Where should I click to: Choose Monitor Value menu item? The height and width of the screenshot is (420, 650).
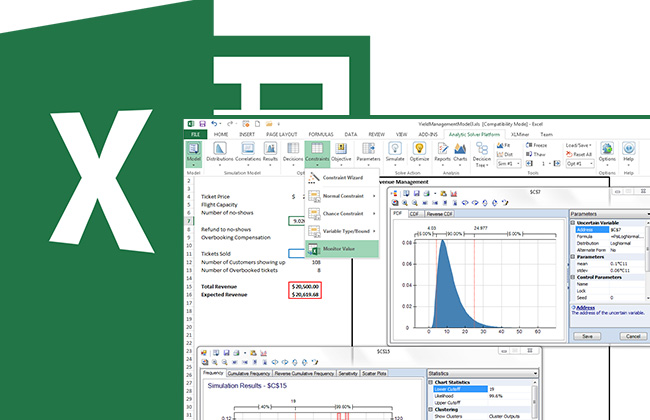click(342, 249)
